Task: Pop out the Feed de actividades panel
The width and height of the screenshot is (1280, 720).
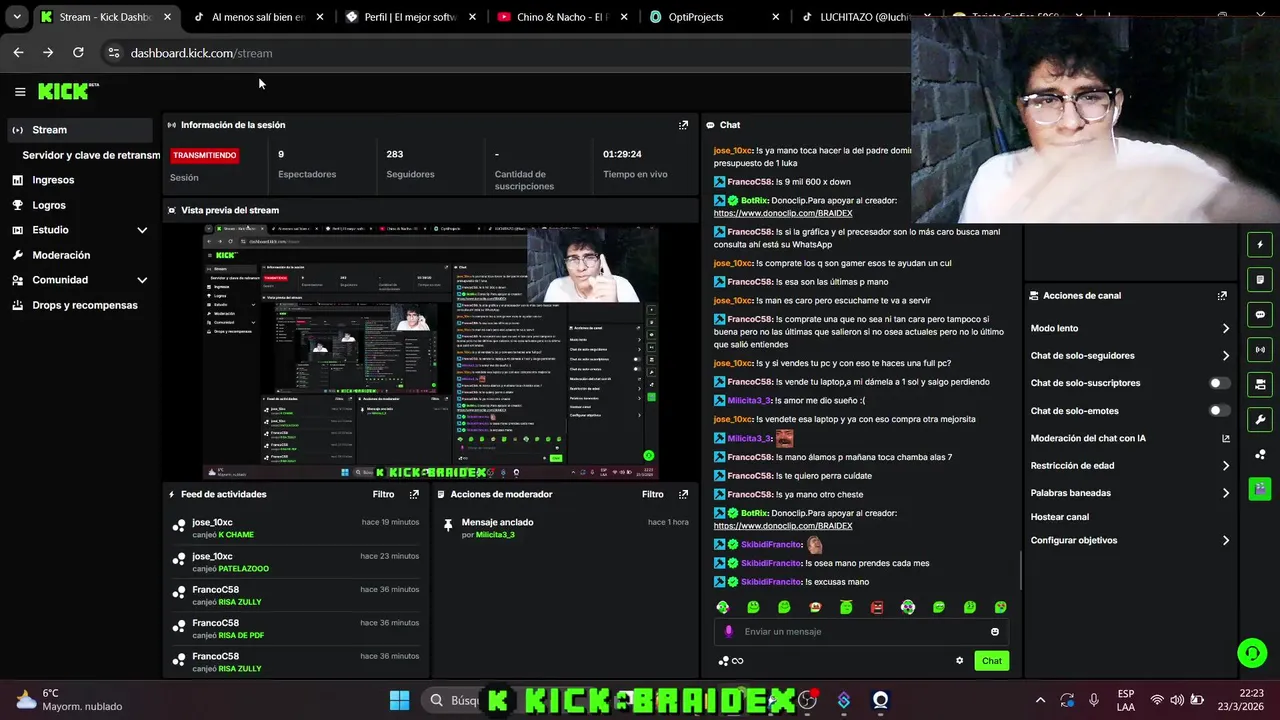Action: (414, 494)
